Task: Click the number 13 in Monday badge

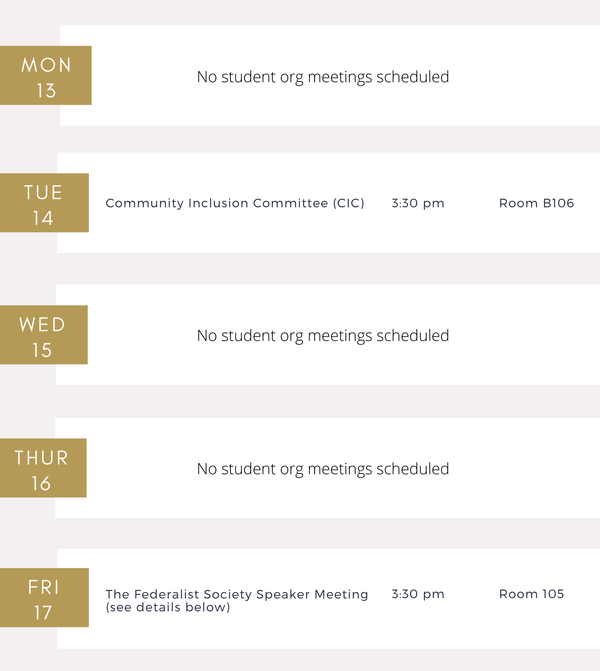Action: (x=46, y=91)
